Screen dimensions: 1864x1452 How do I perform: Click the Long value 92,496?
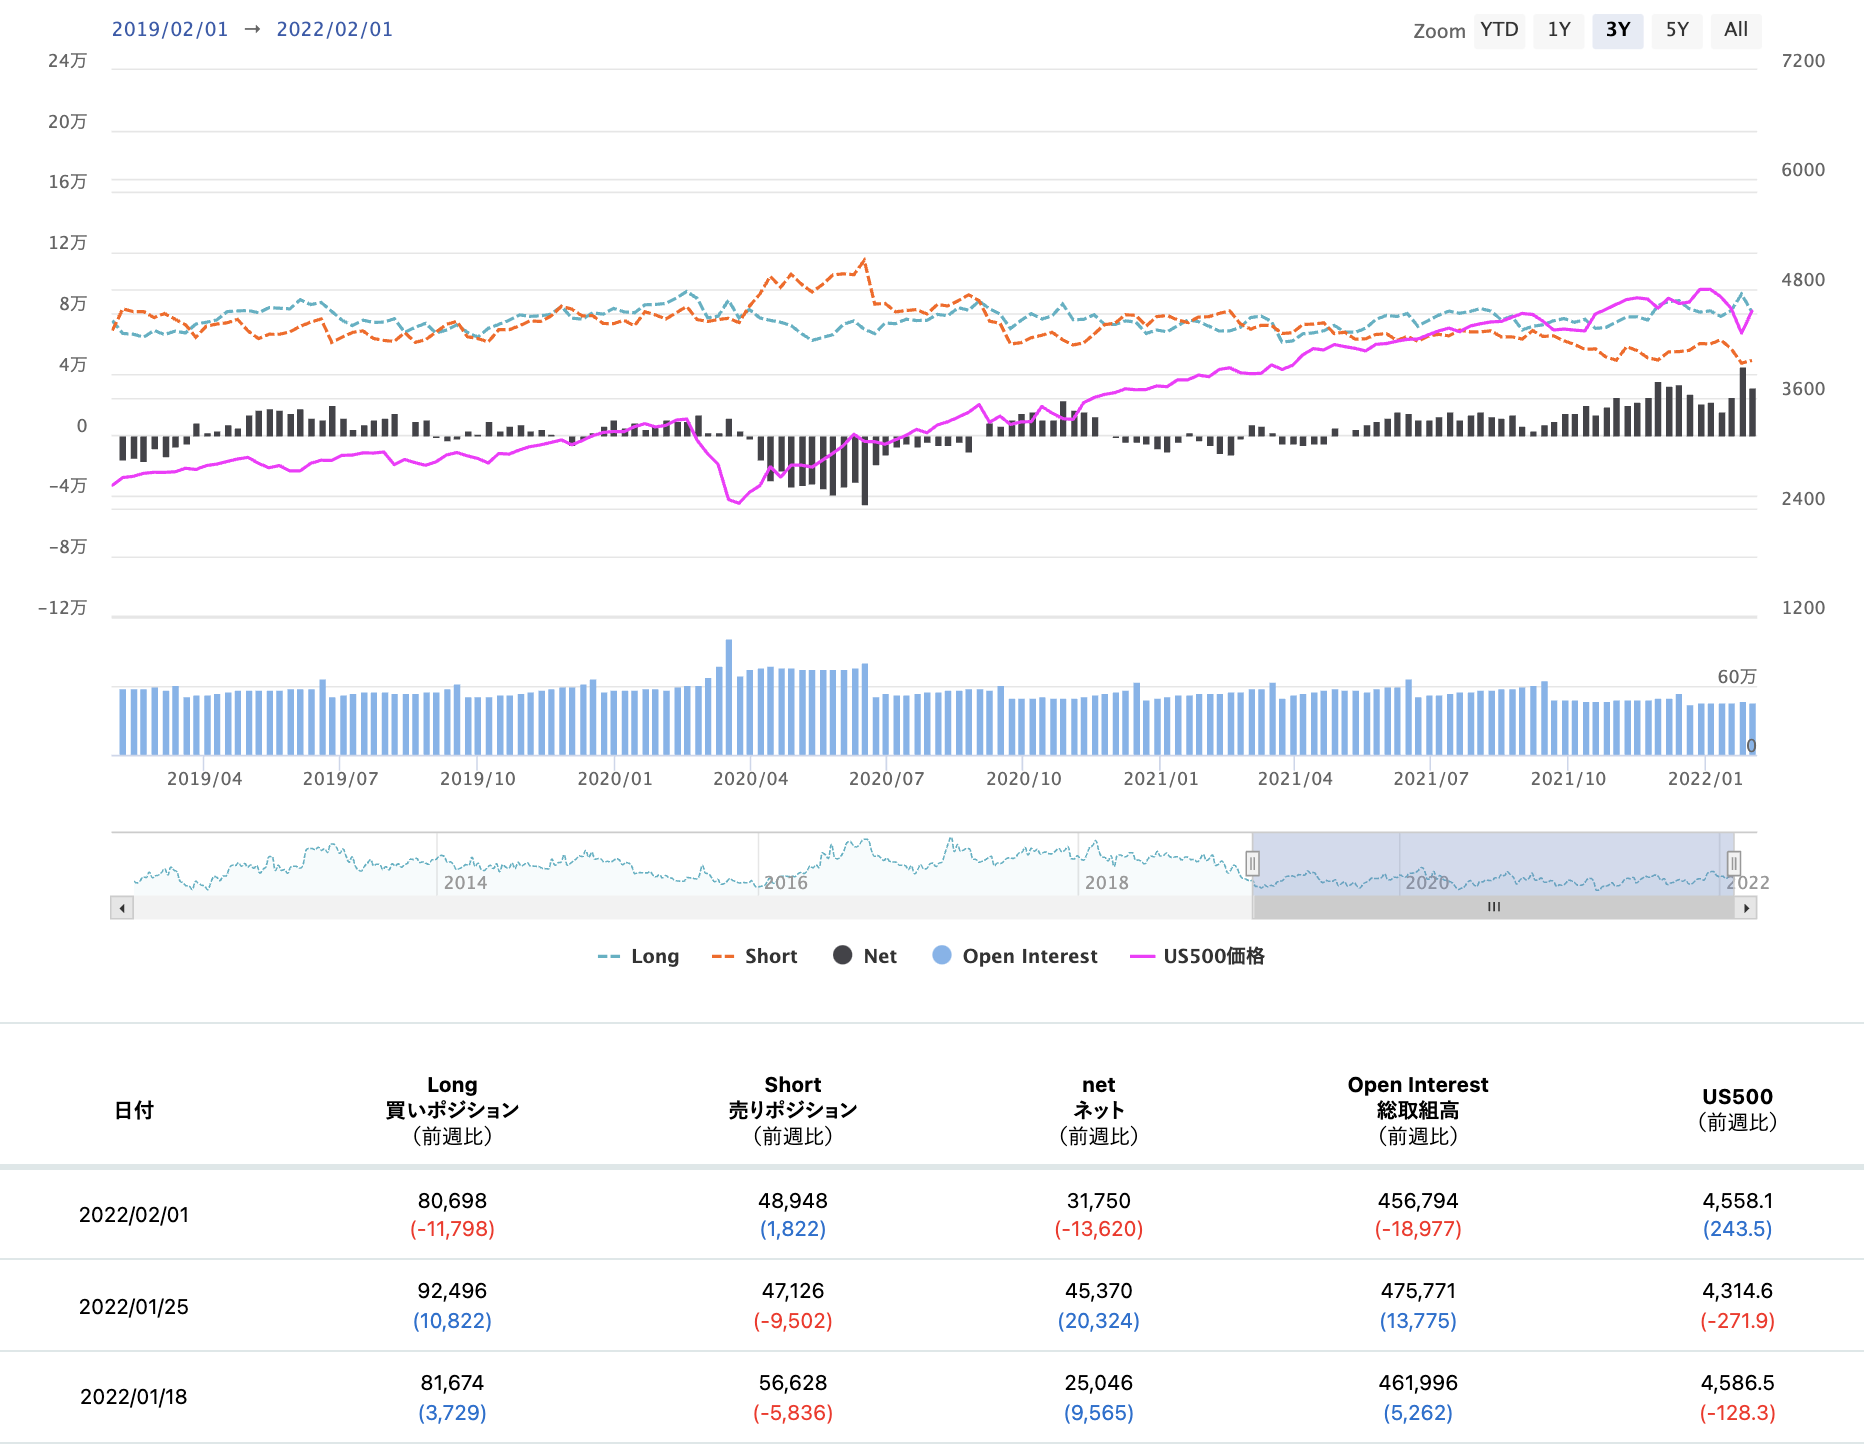(x=452, y=1291)
